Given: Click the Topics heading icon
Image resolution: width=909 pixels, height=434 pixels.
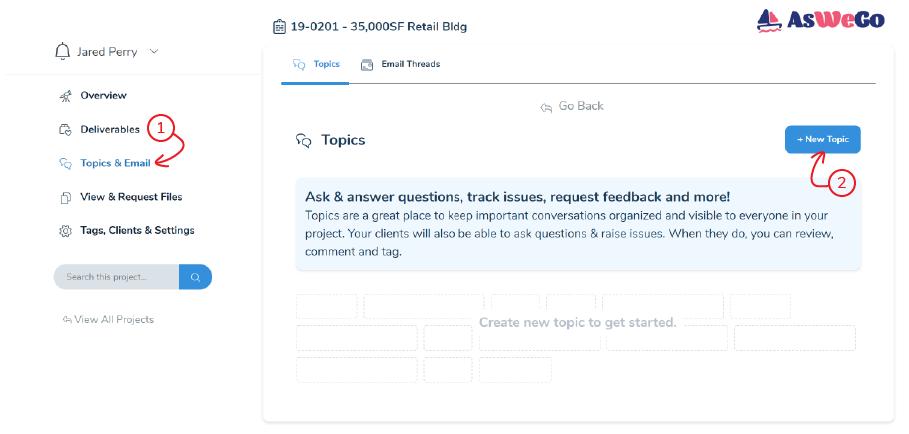Looking at the screenshot, I should point(304,140).
